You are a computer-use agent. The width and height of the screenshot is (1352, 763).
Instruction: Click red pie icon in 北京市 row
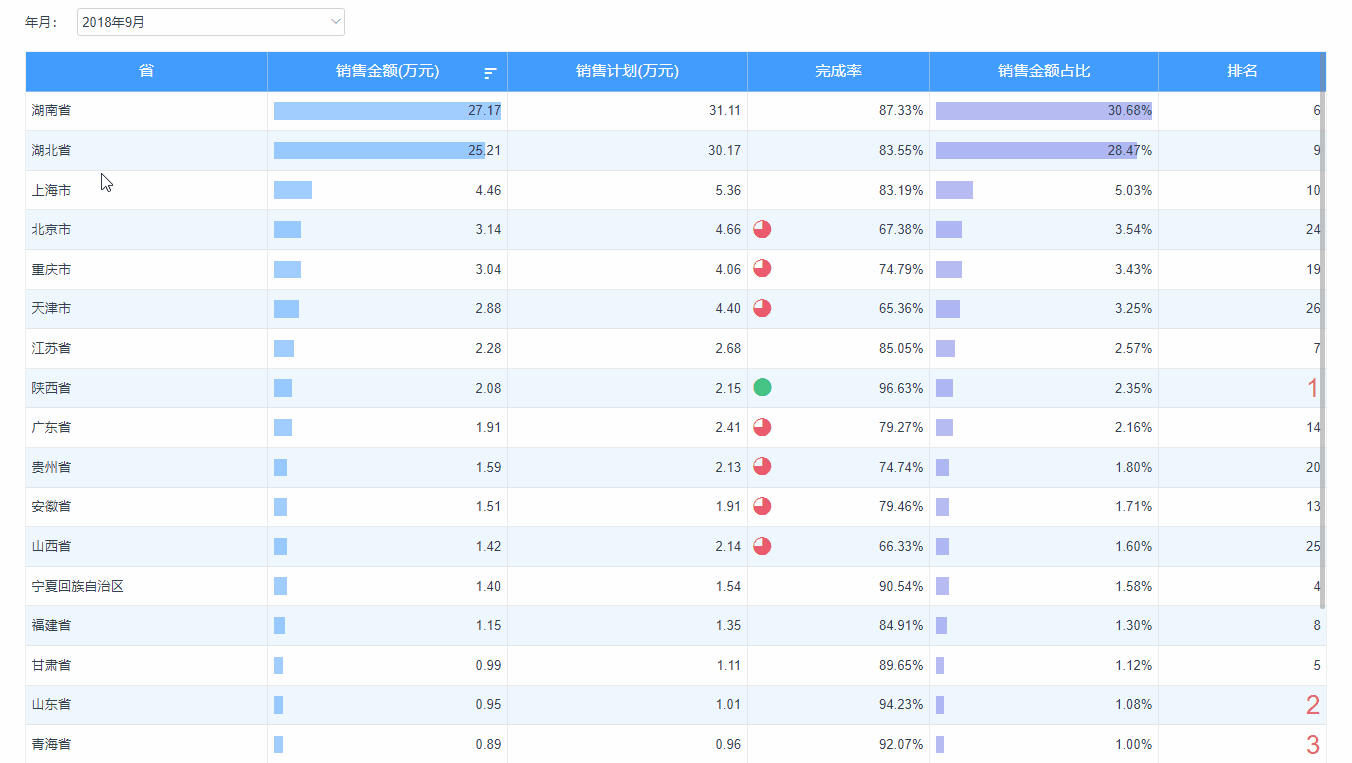point(762,229)
